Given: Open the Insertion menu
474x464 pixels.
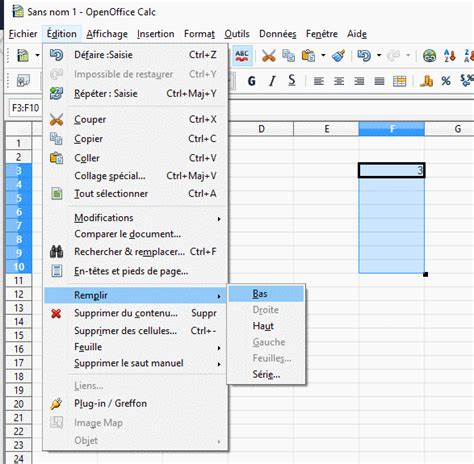Looking at the screenshot, I should coord(156,34).
